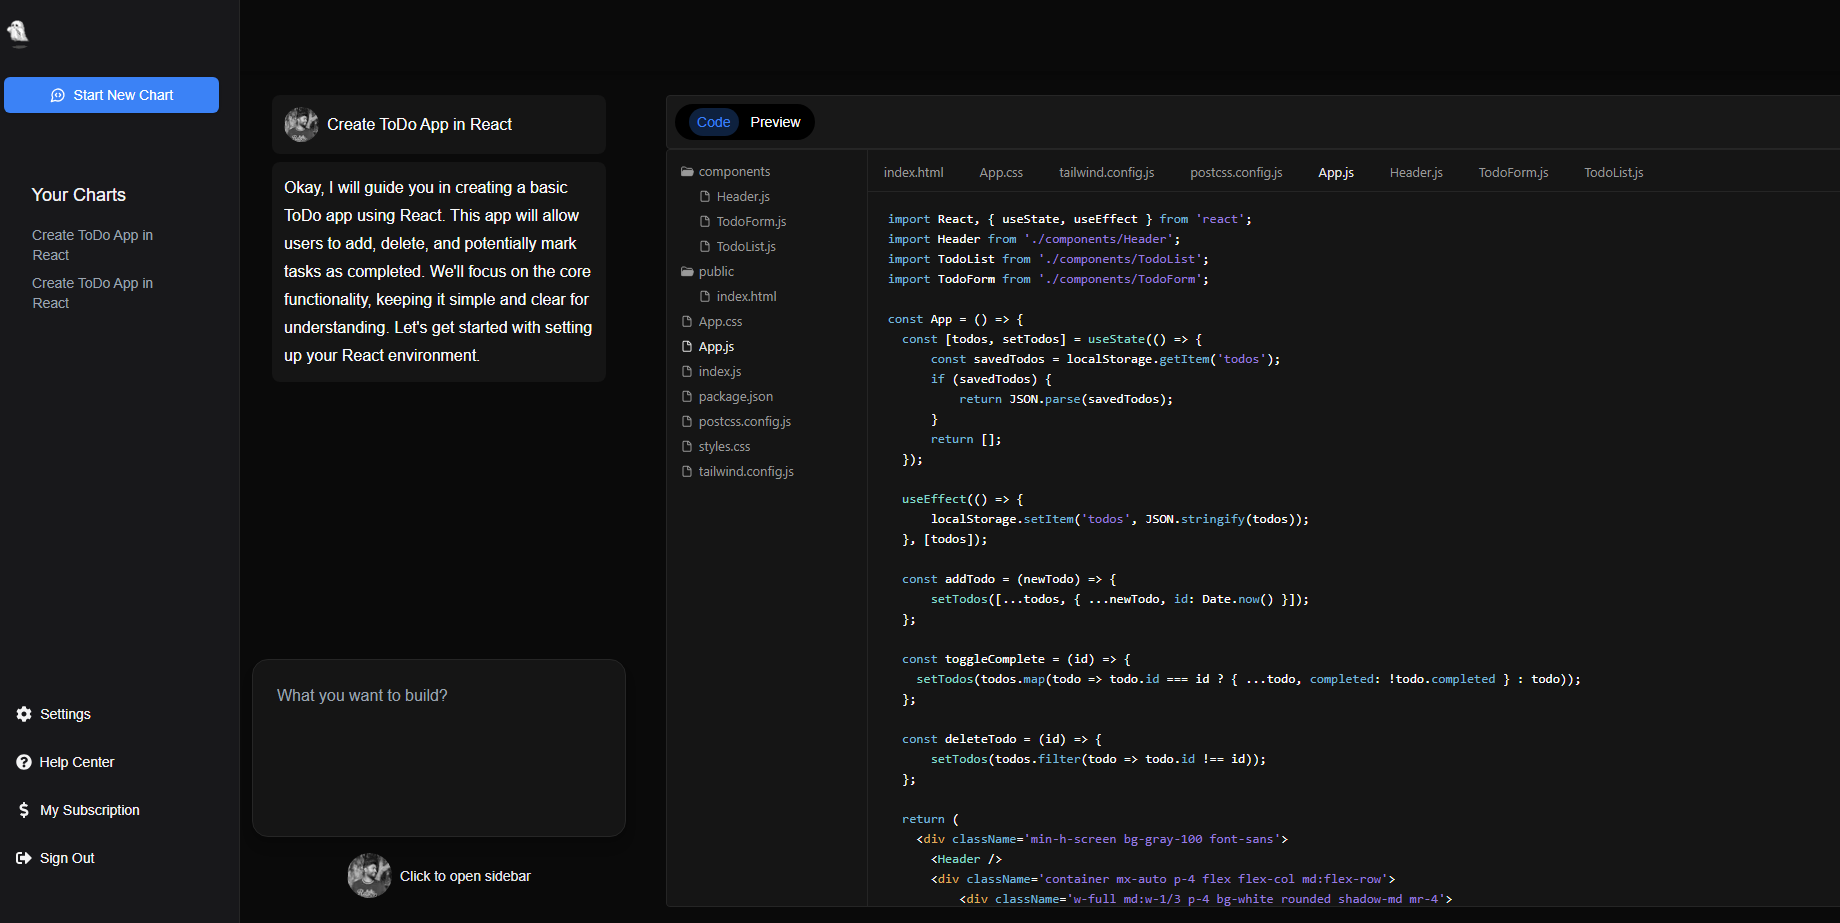Click avatar next to 'Click to open sidebar'
Viewport: 1840px width, 923px height.
[x=369, y=876]
